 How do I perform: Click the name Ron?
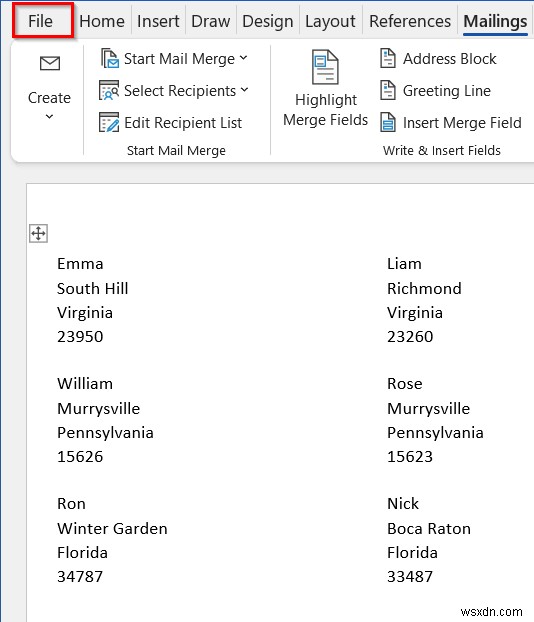pyautogui.click(x=71, y=504)
